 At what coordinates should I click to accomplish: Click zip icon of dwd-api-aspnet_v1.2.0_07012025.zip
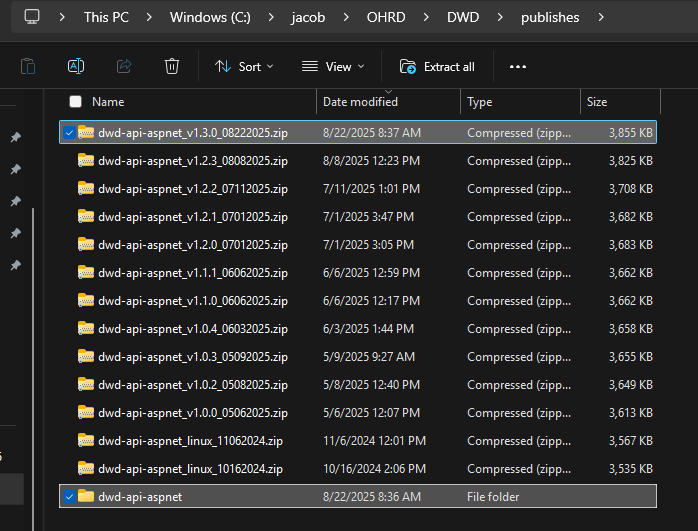(x=86, y=244)
